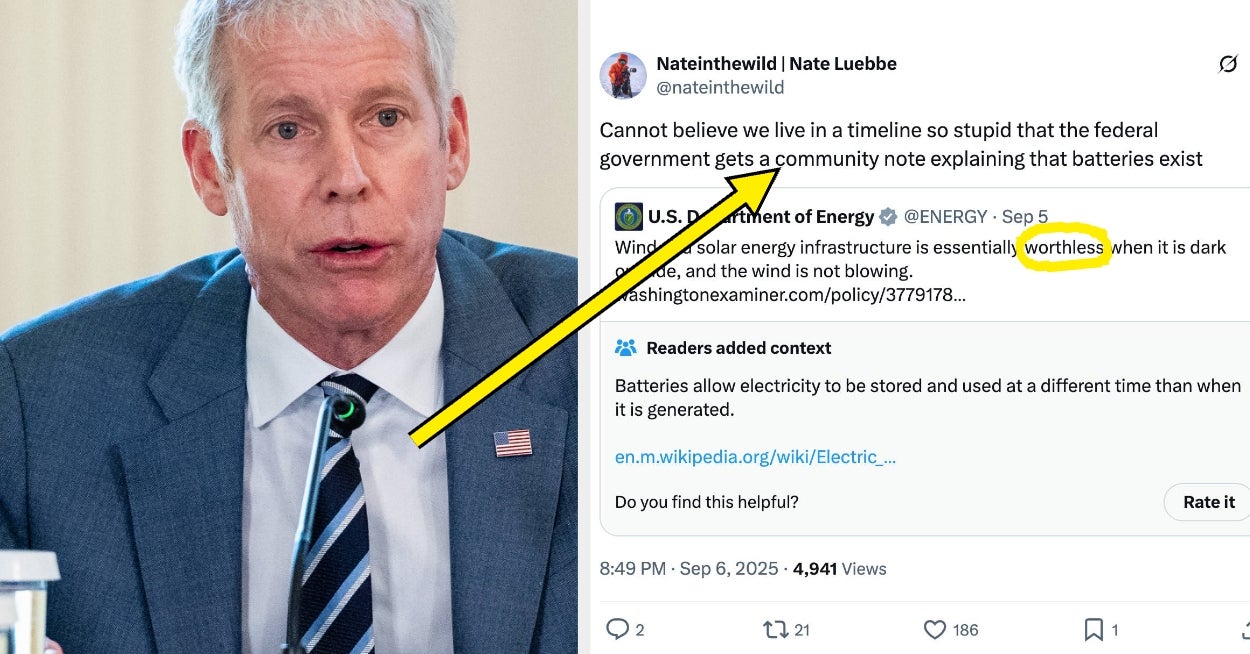Click the 8:49 PM Sep 6, 2025 timestamp
Screen dimensions: 1250x654
point(689,568)
